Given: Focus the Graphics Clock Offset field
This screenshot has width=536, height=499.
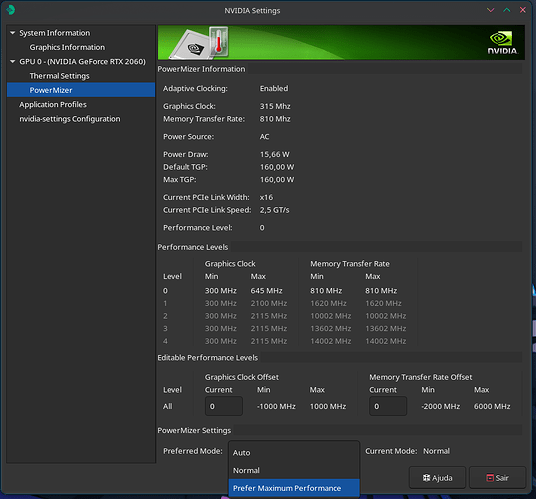Looking at the screenshot, I should pos(224,406).
